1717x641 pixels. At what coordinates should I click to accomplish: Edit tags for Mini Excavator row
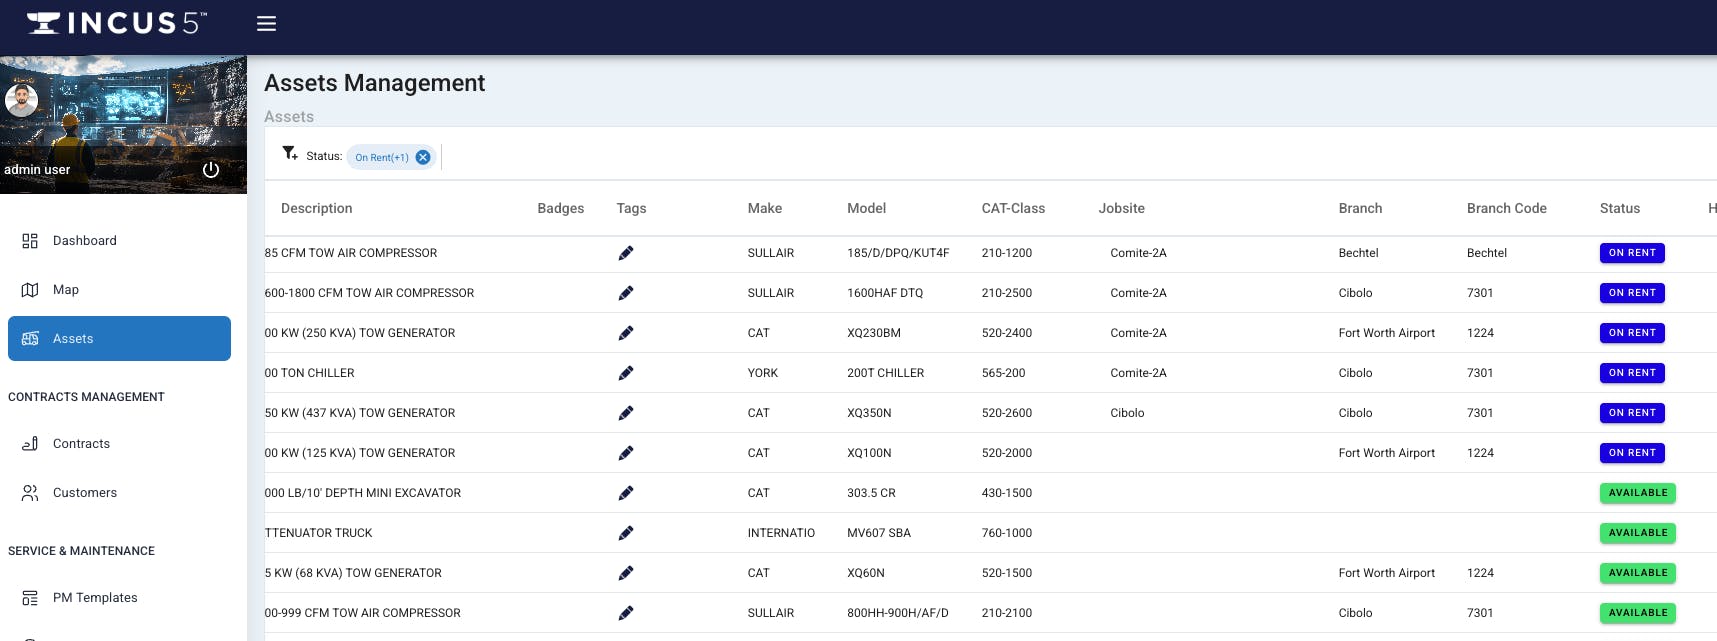click(x=626, y=493)
